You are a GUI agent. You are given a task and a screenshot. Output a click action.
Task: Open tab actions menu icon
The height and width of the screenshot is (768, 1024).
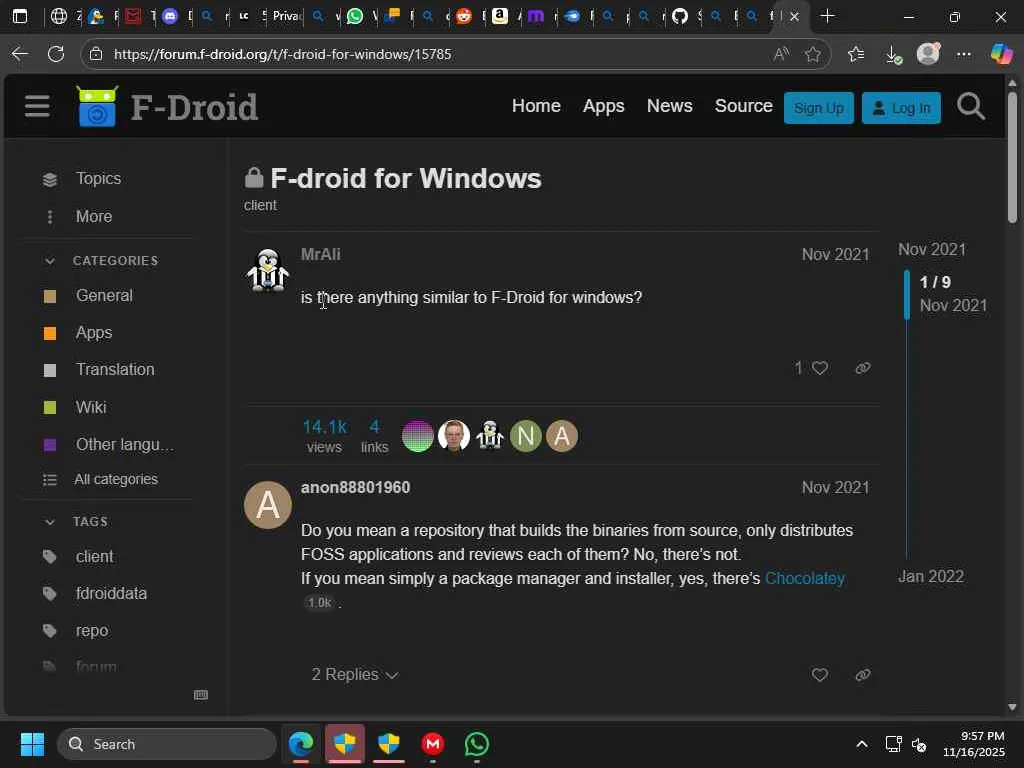[x=20, y=16]
